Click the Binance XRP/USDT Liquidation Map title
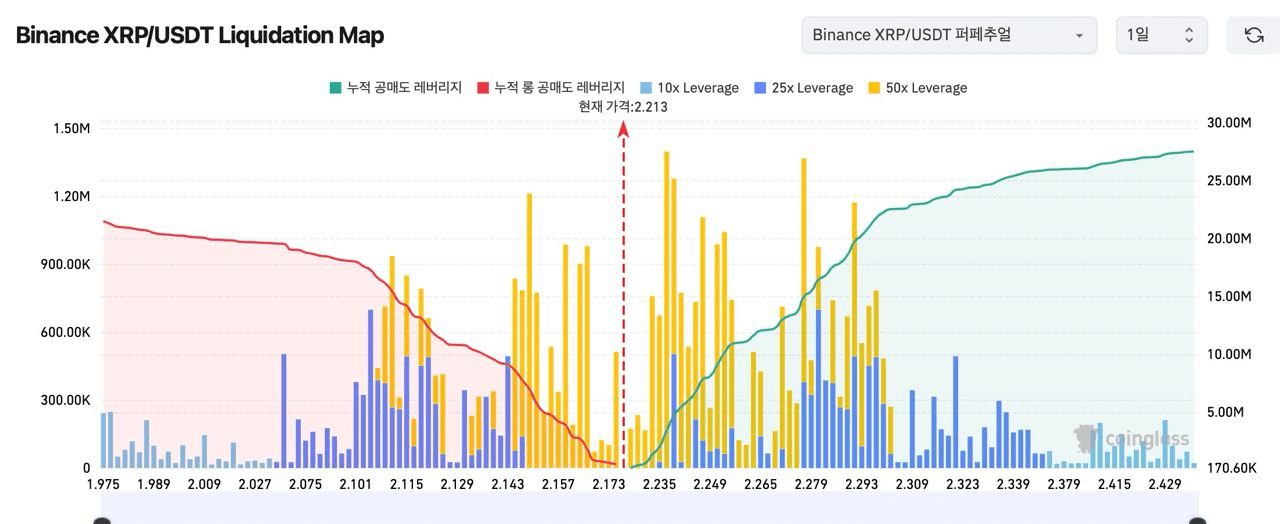The height and width of the screenshot is (524, 1280). 200,35
